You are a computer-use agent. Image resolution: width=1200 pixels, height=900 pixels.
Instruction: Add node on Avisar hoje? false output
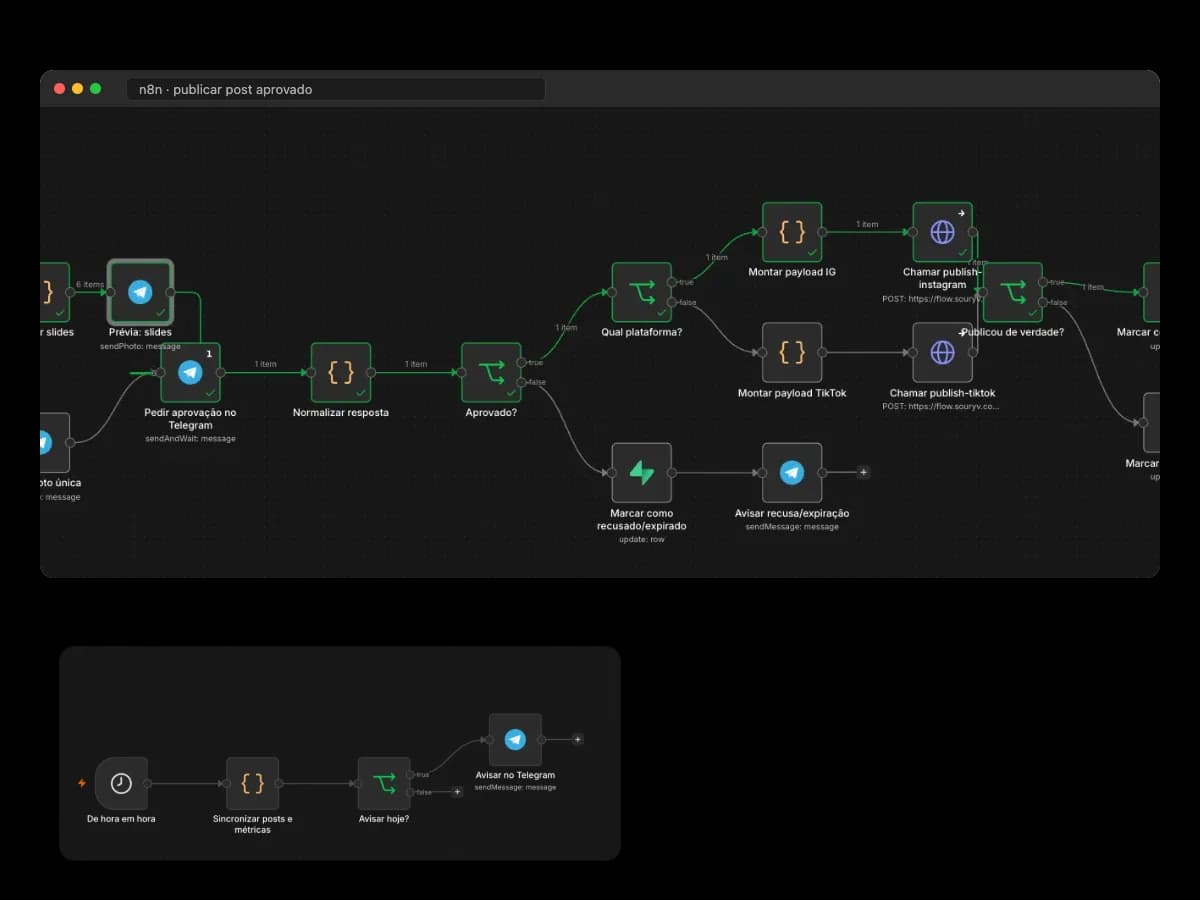tap(457, 792)
